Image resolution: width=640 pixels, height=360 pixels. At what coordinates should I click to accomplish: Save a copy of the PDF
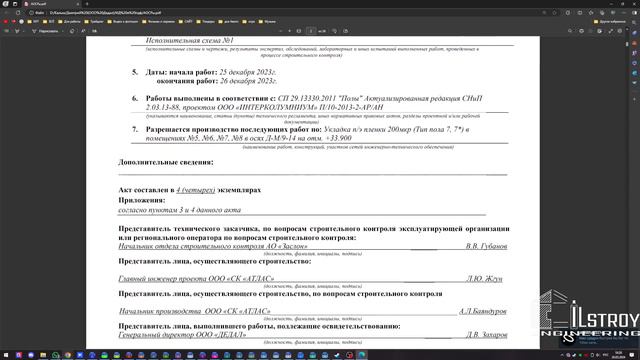click(600, 31)
